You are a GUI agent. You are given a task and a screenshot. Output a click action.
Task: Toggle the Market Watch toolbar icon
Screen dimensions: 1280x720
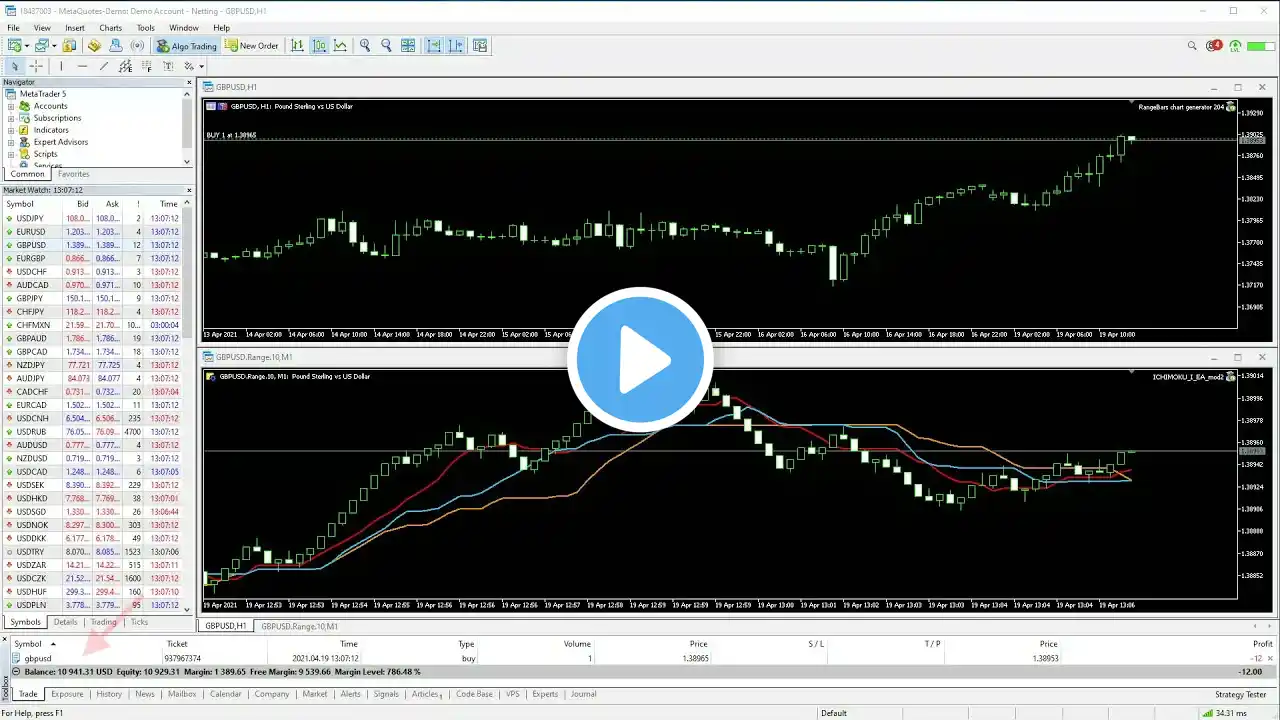coord(70,46)
